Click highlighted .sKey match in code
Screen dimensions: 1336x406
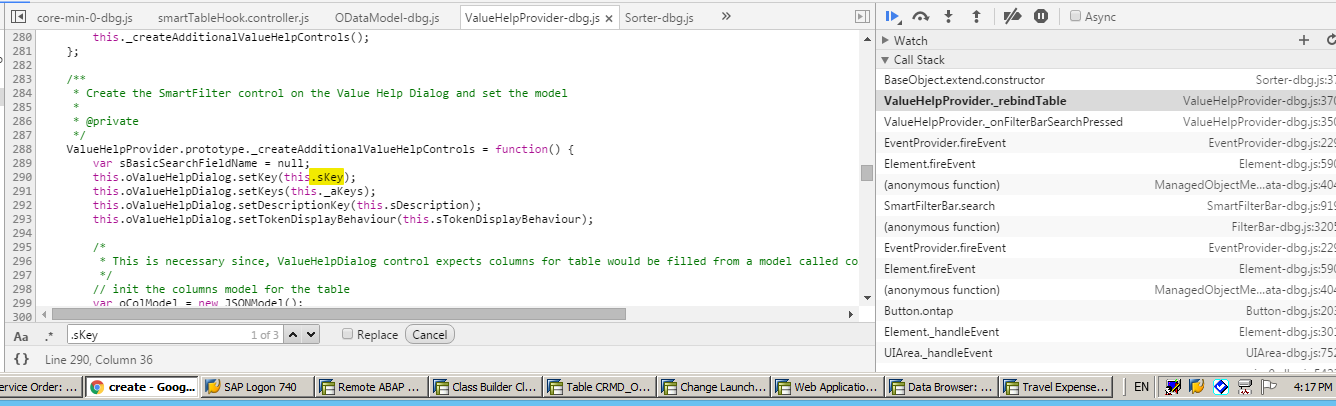[x=326, y=177]
